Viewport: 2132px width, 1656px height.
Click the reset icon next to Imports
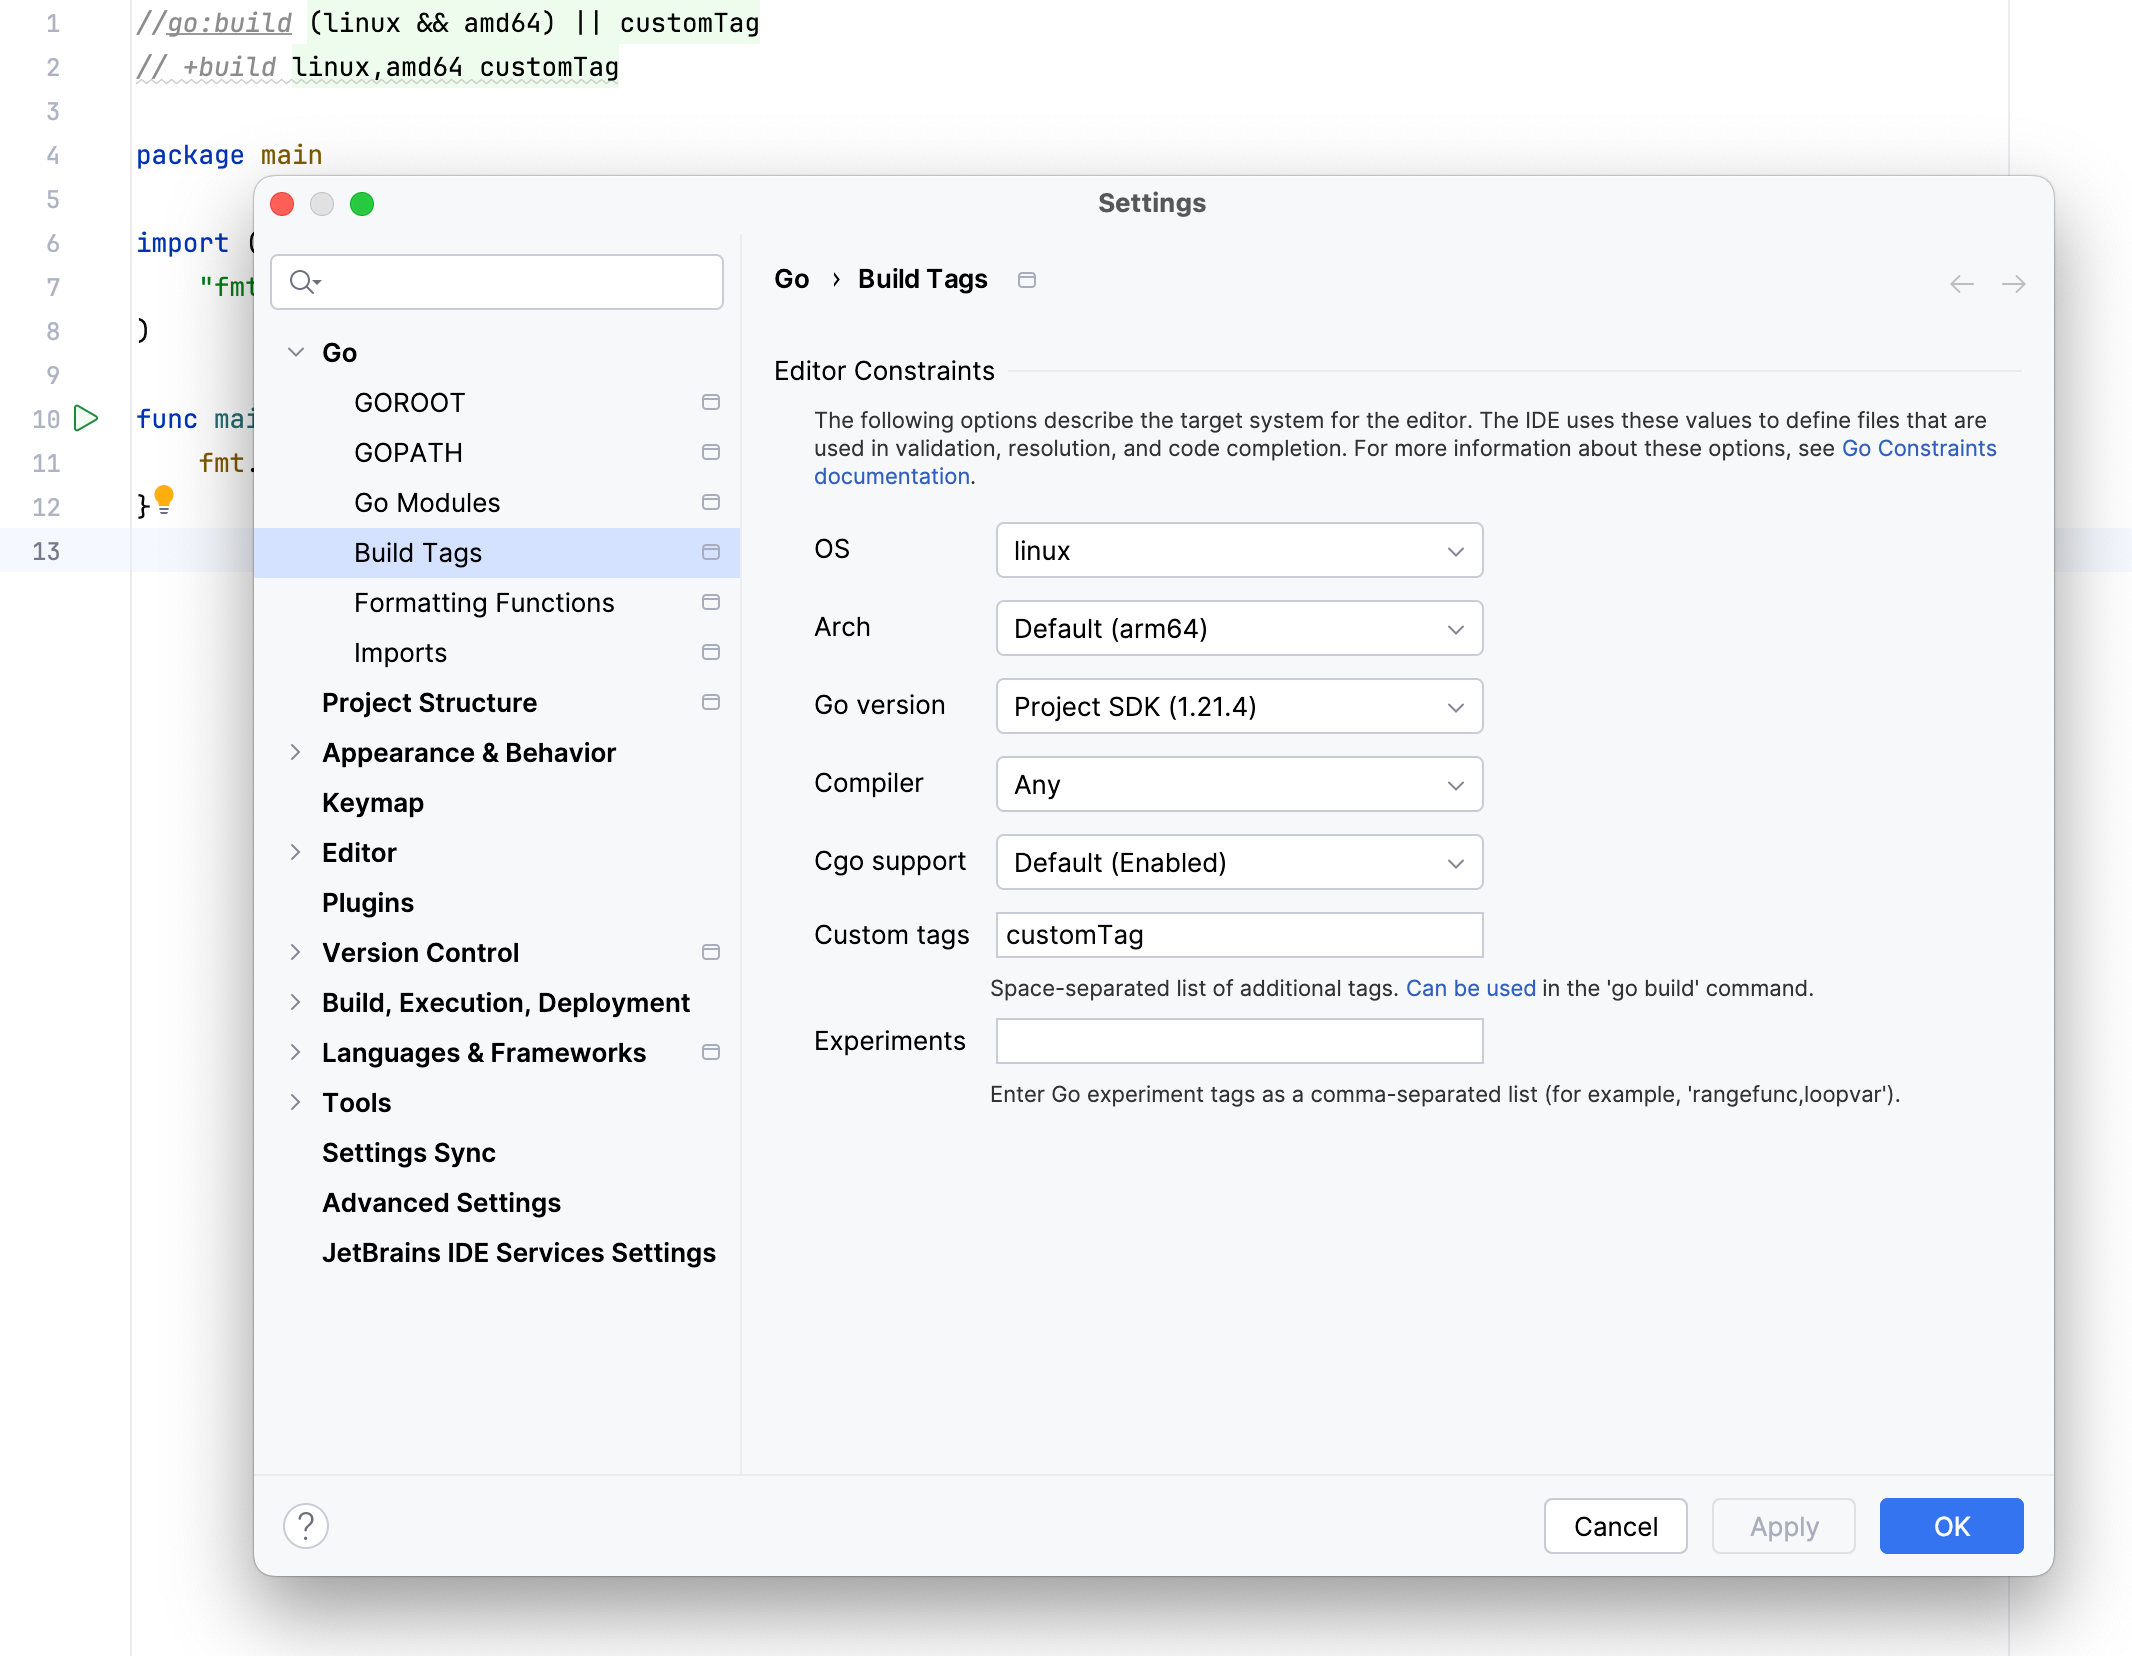pyautogui.click(x=711, y=652)
